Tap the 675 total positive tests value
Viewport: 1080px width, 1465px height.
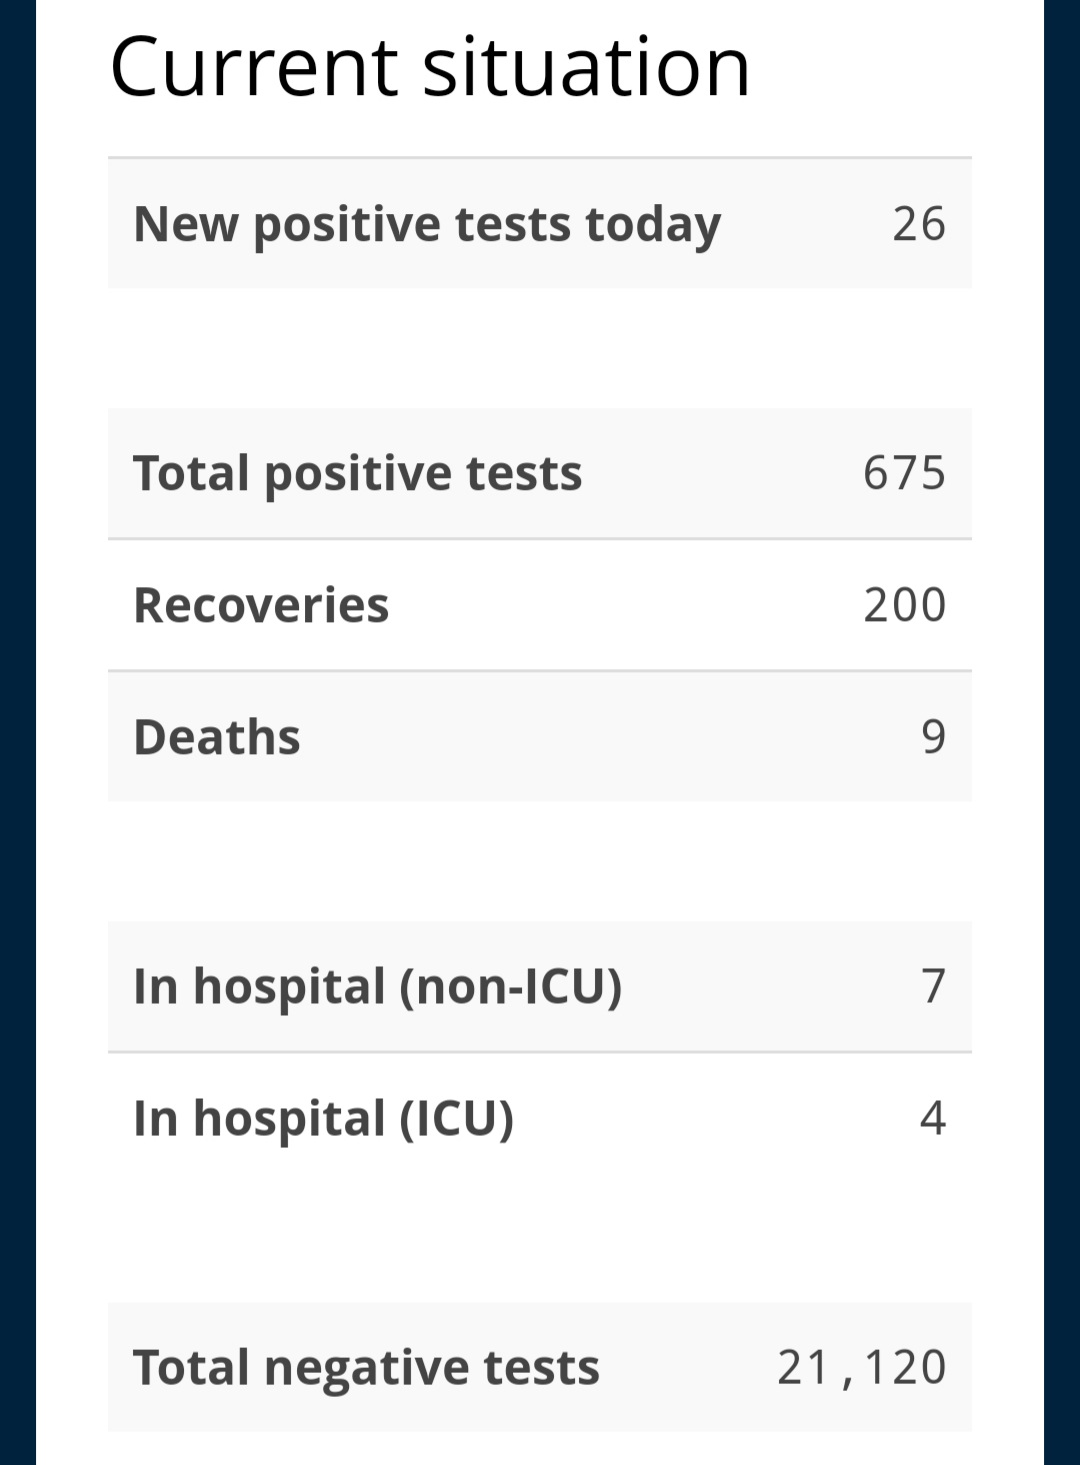click(905, 473)
